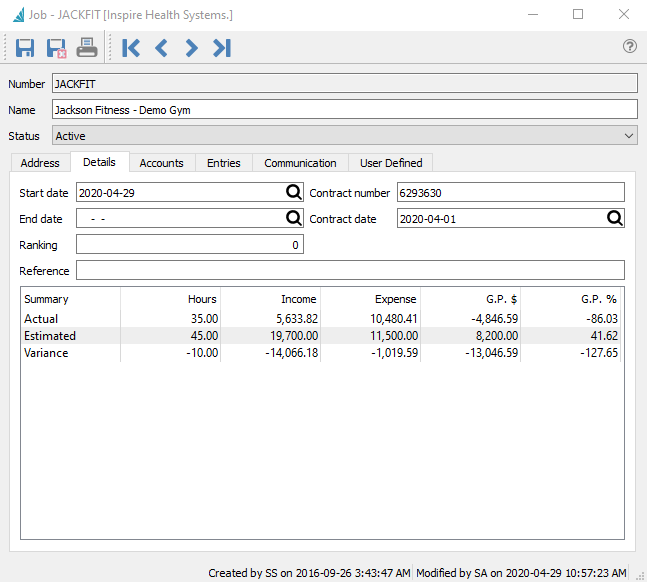Open Start date lookup magnifier
647x582 pixels.
point(294,193)
